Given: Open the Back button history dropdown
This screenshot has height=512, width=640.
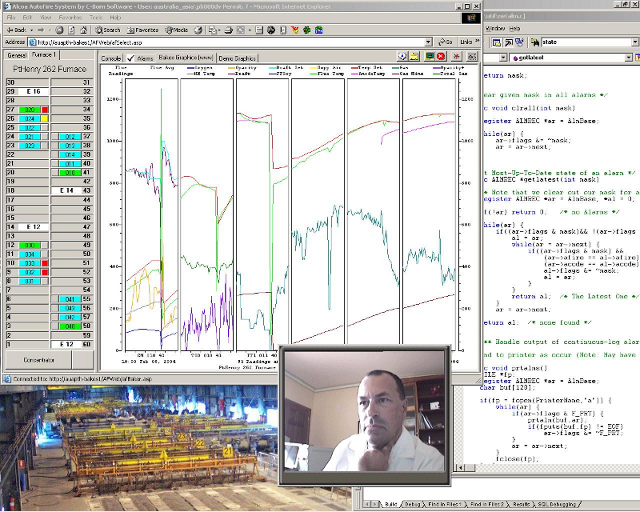Looking at the screenshot, I should point(31,30).
